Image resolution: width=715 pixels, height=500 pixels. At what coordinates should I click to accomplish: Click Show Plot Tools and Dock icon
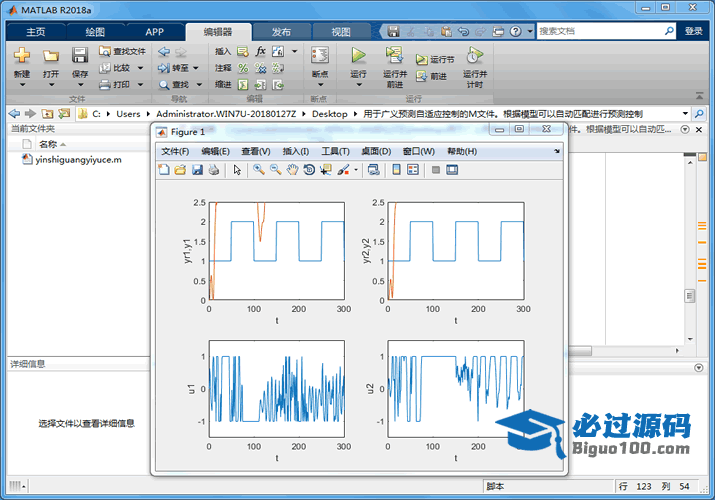click(x=452, y=170)
